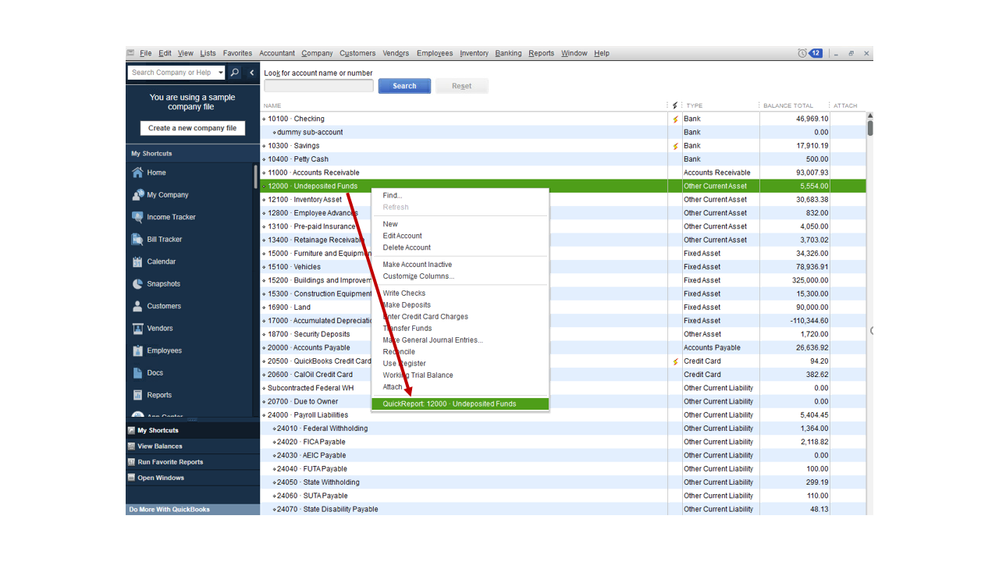
Task: Sort by Balance Total column header
Action: [x=788, y=106]
